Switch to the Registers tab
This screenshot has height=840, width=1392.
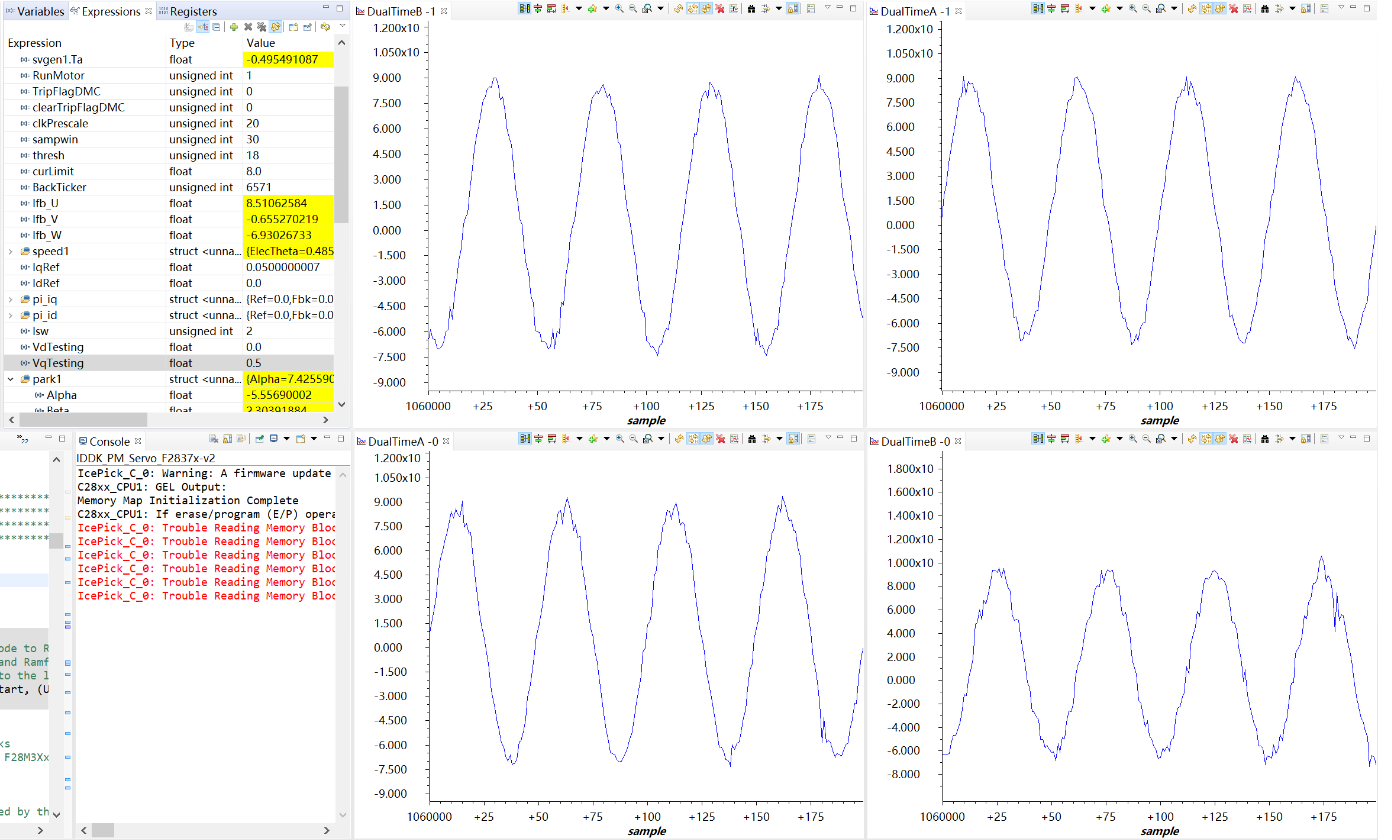187,11
